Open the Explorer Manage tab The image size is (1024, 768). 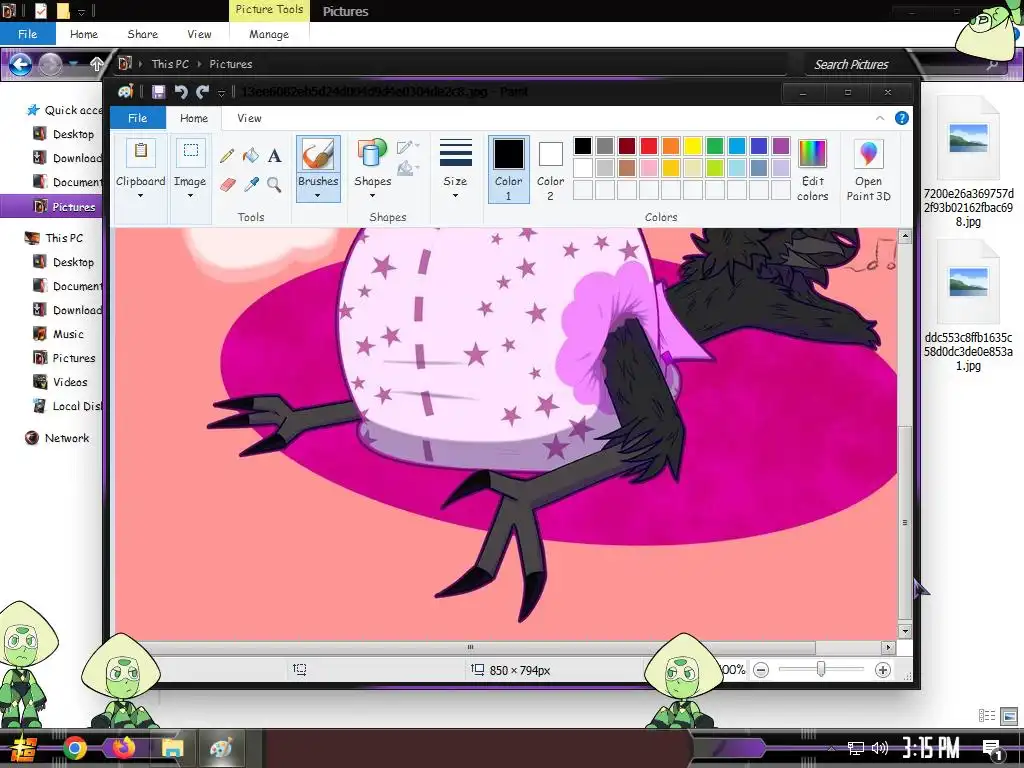click(269, 34)
